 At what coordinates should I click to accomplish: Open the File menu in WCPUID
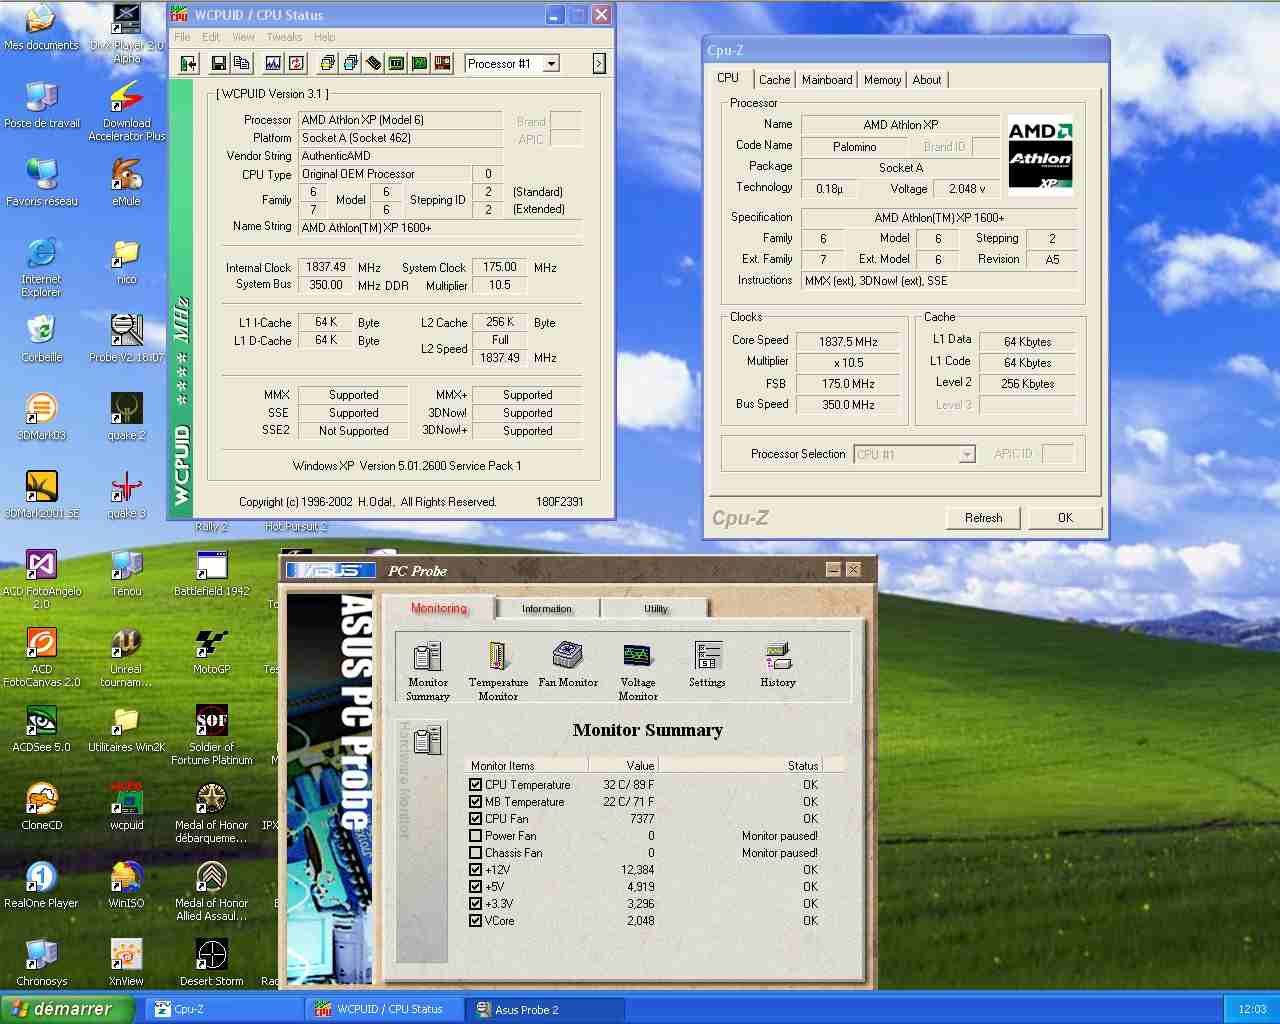182,37
